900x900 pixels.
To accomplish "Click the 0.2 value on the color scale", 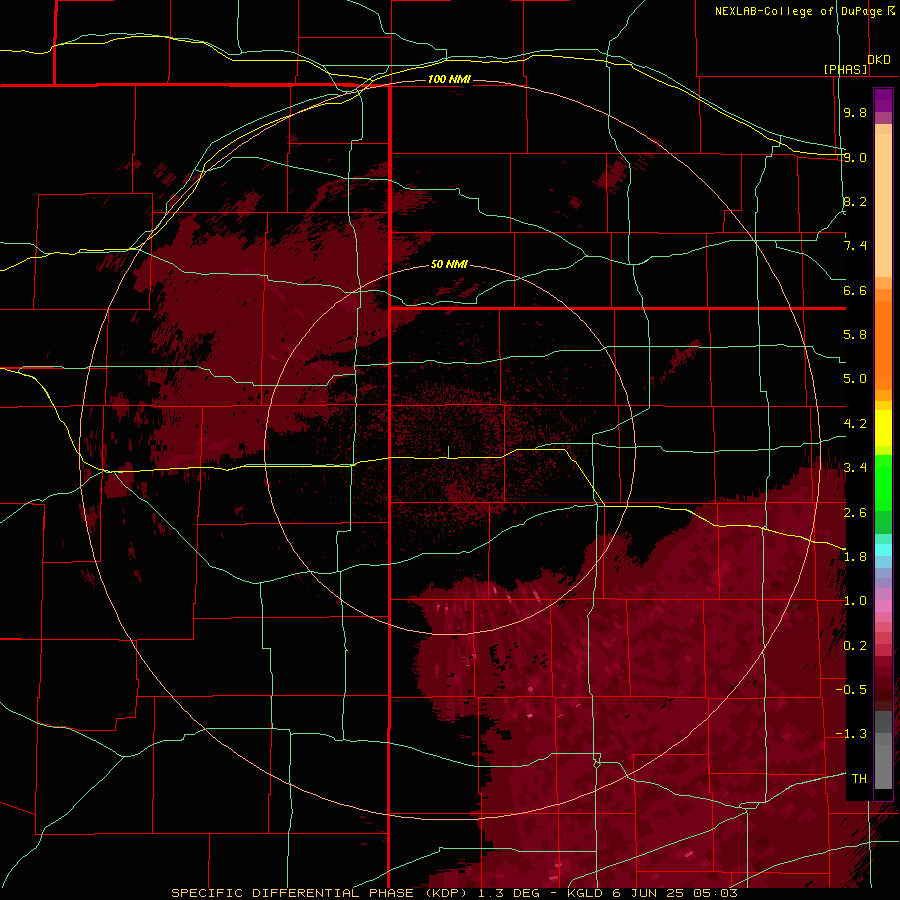I will (855, 646).
